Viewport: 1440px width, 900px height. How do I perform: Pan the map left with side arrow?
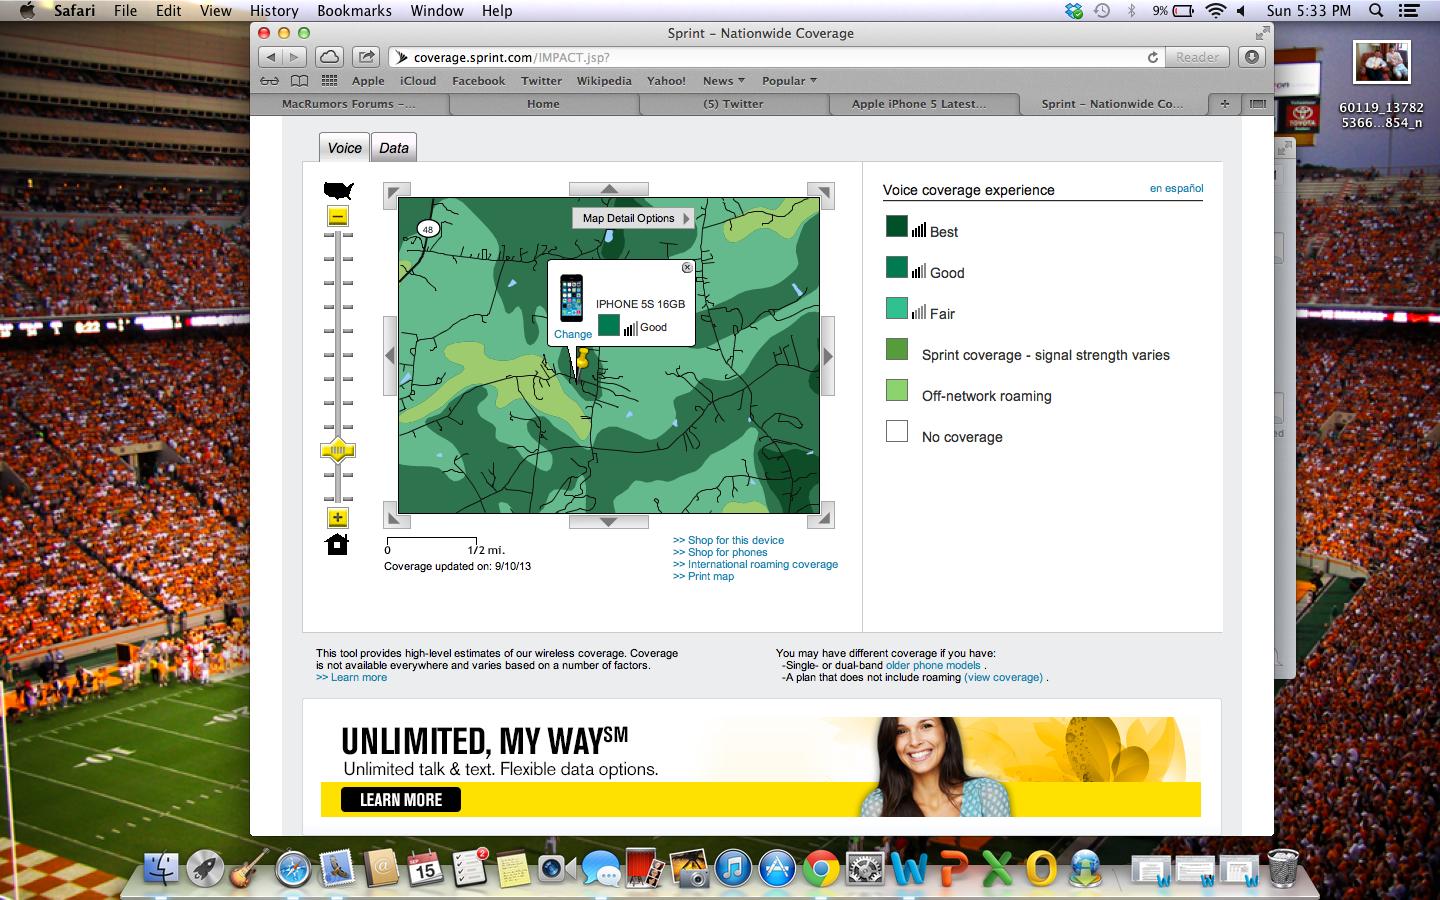tap(390, 356)
